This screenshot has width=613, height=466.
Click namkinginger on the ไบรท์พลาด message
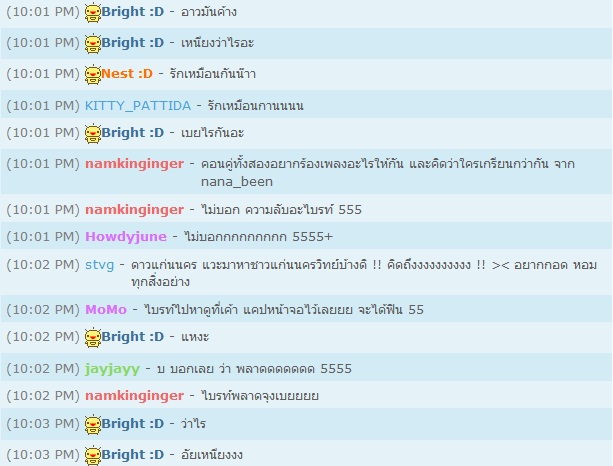point(134,396)
